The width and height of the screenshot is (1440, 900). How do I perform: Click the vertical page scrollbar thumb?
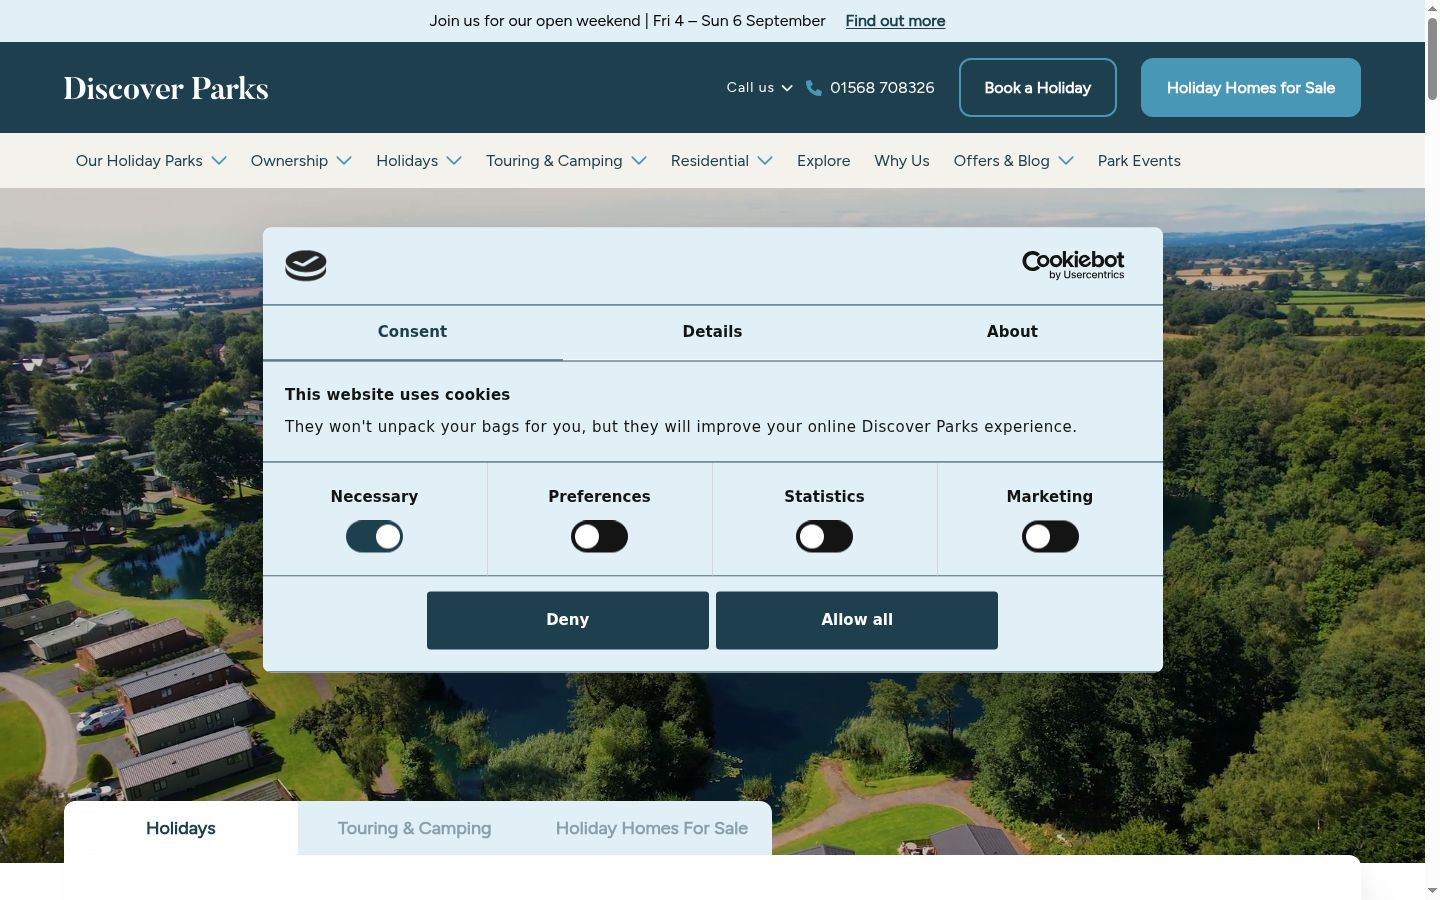click(x=1432, y=58)
